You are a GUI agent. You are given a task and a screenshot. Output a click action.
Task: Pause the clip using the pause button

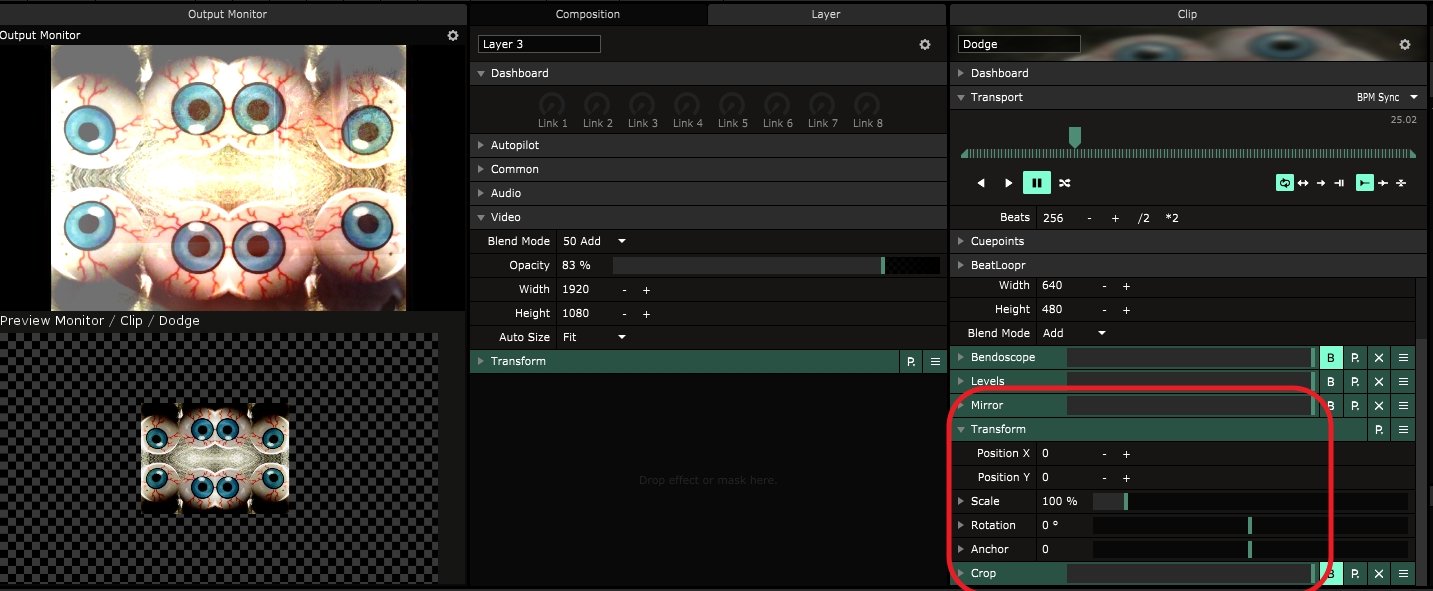[x=1036, y=183]
